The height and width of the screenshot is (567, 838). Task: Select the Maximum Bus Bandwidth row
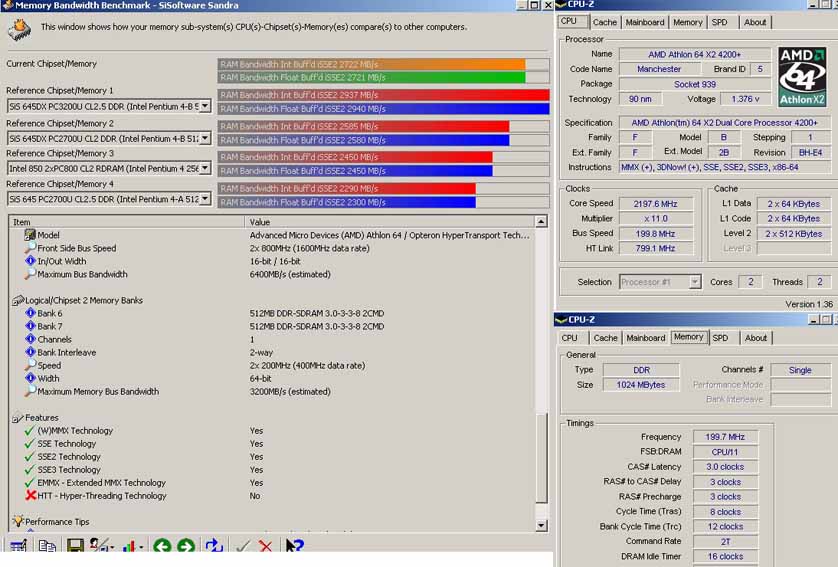click(x=272, y=274)
